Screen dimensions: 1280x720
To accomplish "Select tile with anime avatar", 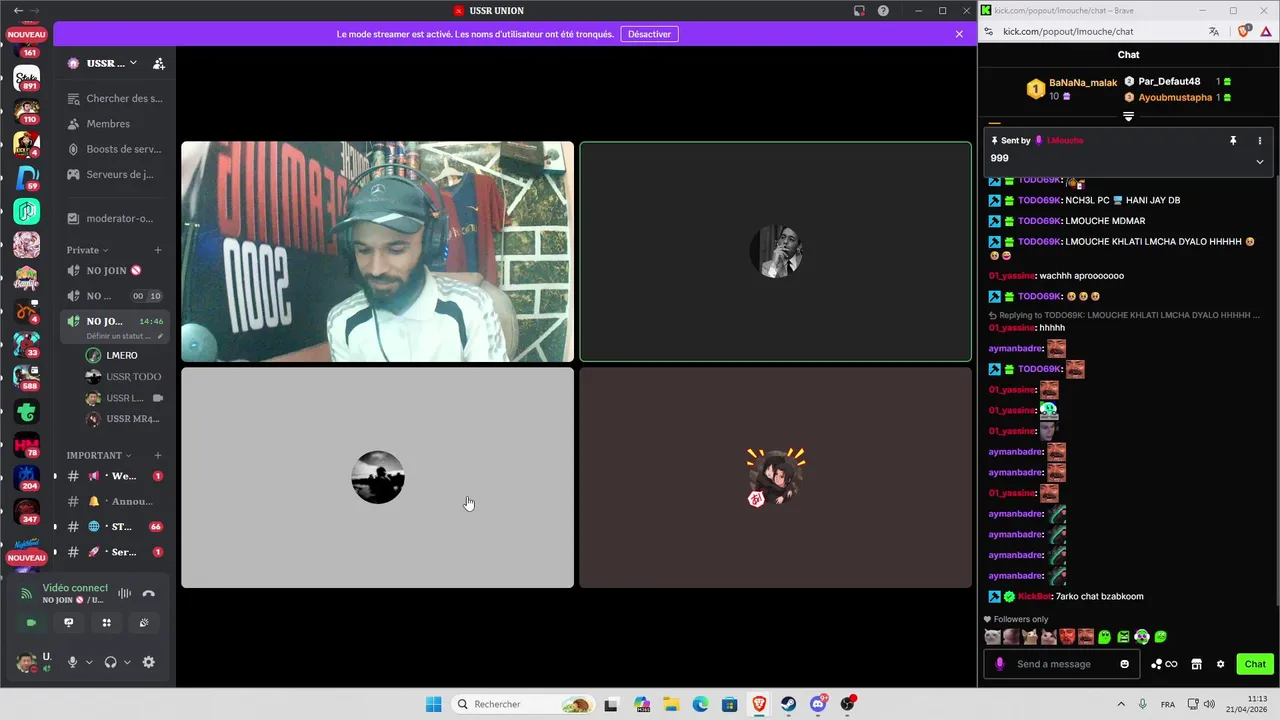I will tap(776, 477).
